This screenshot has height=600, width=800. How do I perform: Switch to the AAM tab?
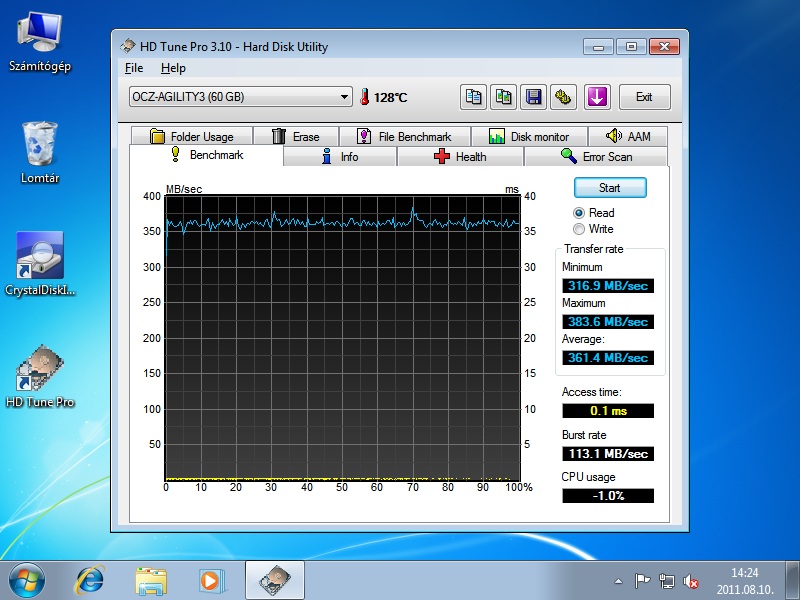click(628, 137)
